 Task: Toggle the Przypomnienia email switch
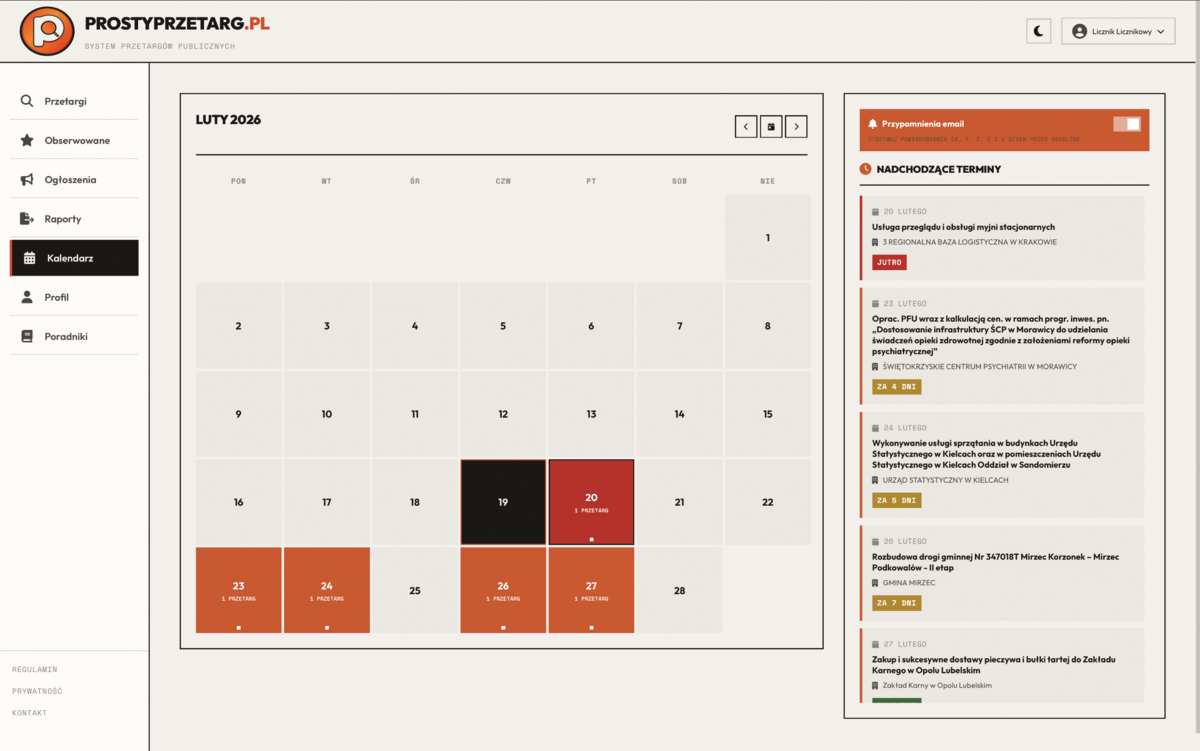click(1126, 124)
